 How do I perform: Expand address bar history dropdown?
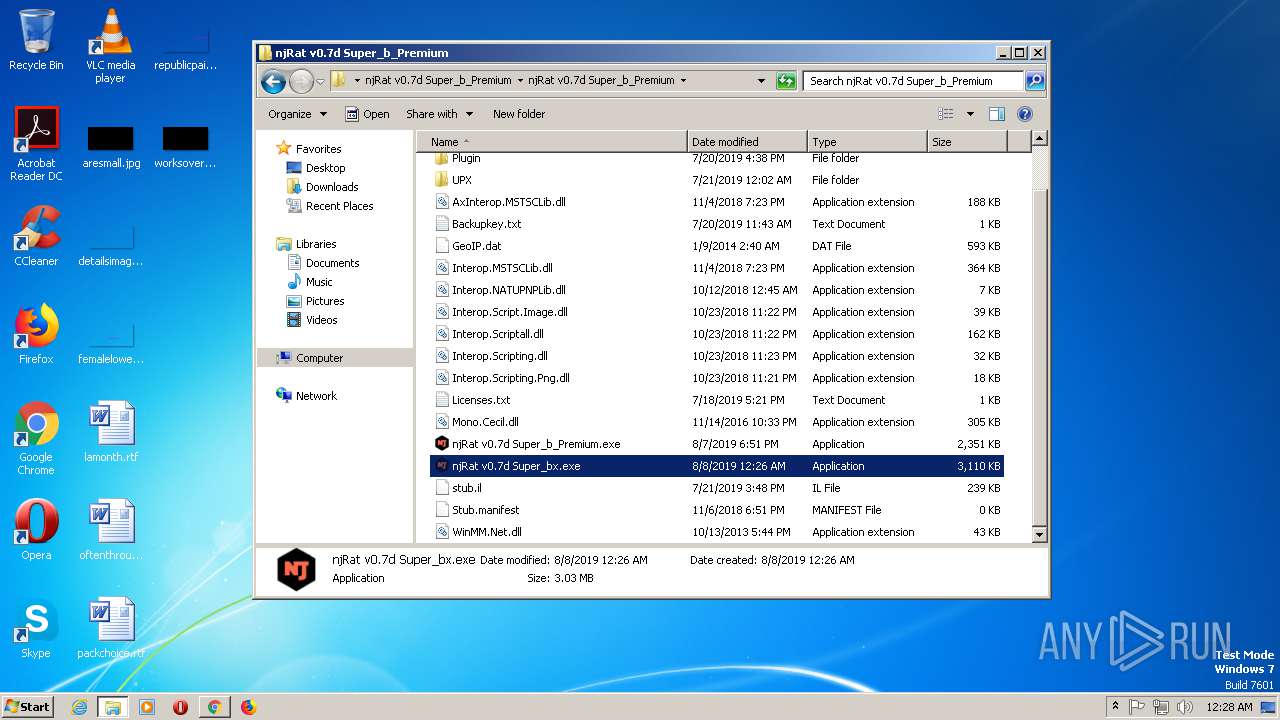coord(761,81)
